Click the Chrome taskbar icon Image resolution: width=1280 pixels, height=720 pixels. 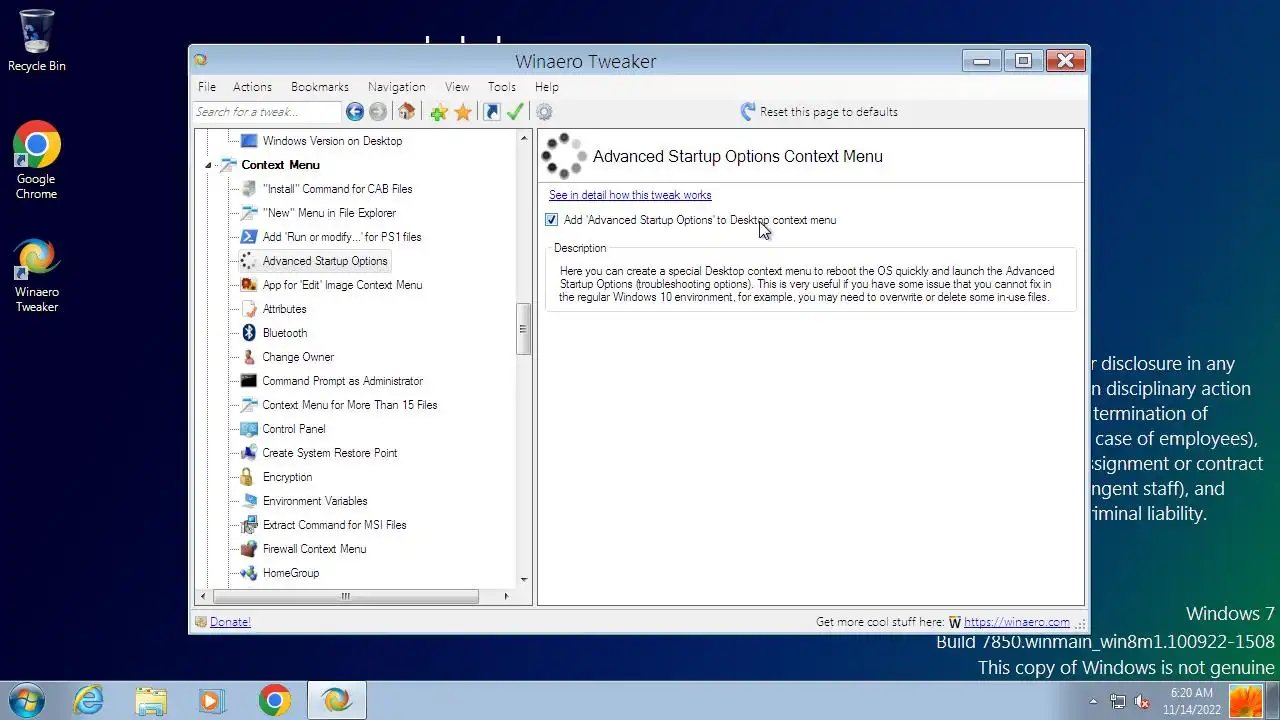(274, 701)
